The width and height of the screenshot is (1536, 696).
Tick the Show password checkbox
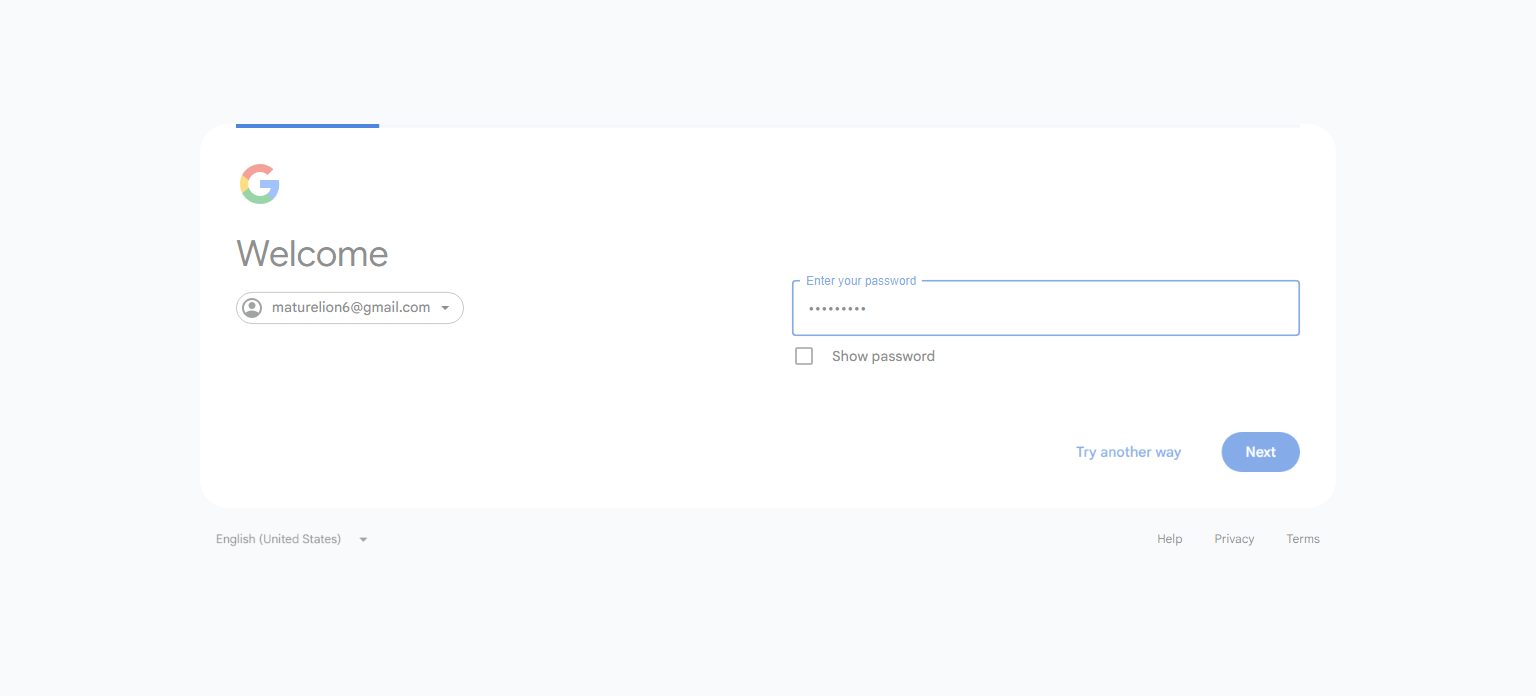(804, 356)
